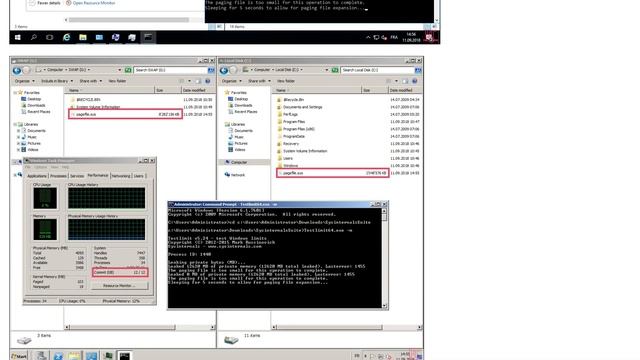Select the Recovery folder in Local Disk (C:)
The width and height of the screenshot is (640, 360).
pos(291,144)
